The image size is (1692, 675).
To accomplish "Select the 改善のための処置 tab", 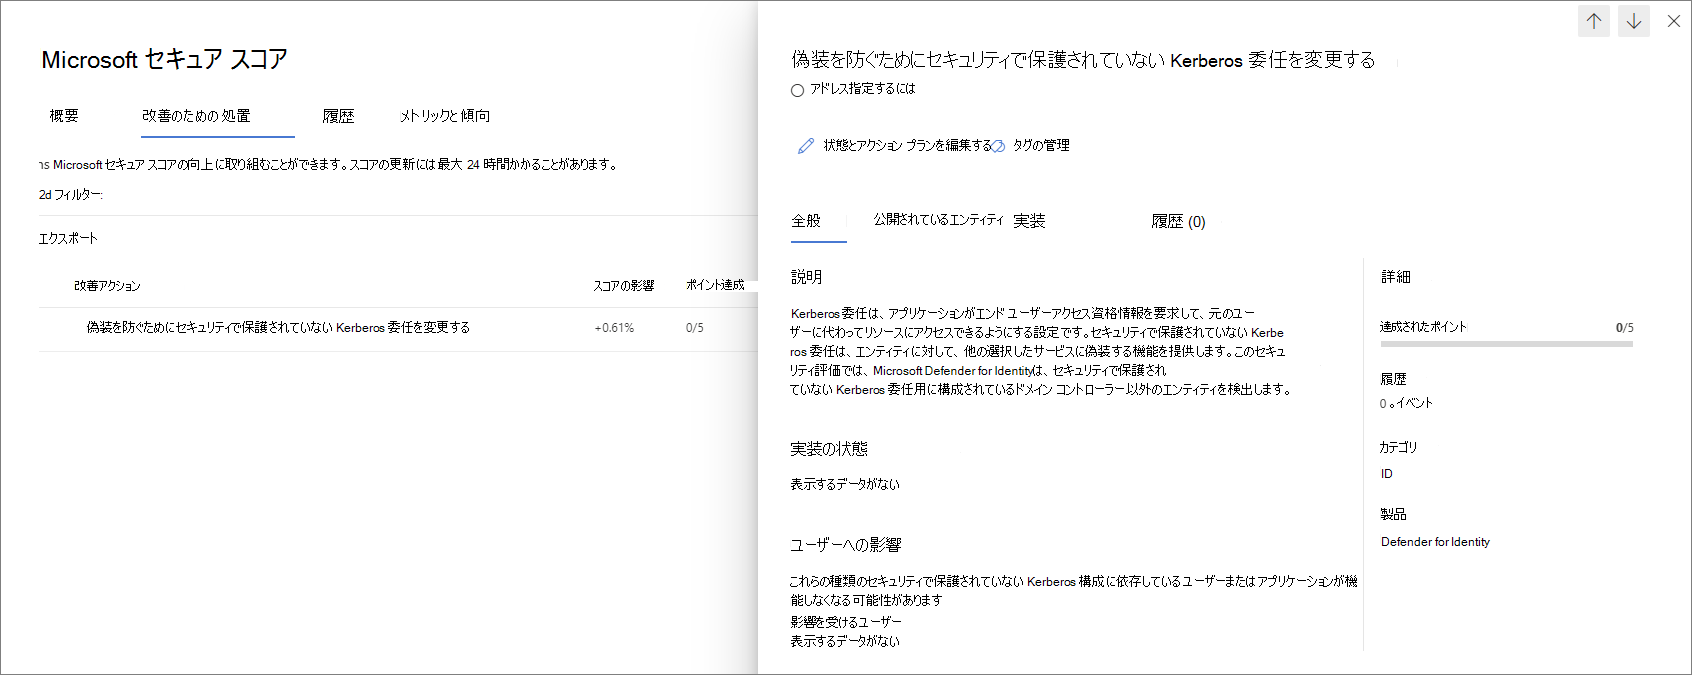I will coord(196,116).
